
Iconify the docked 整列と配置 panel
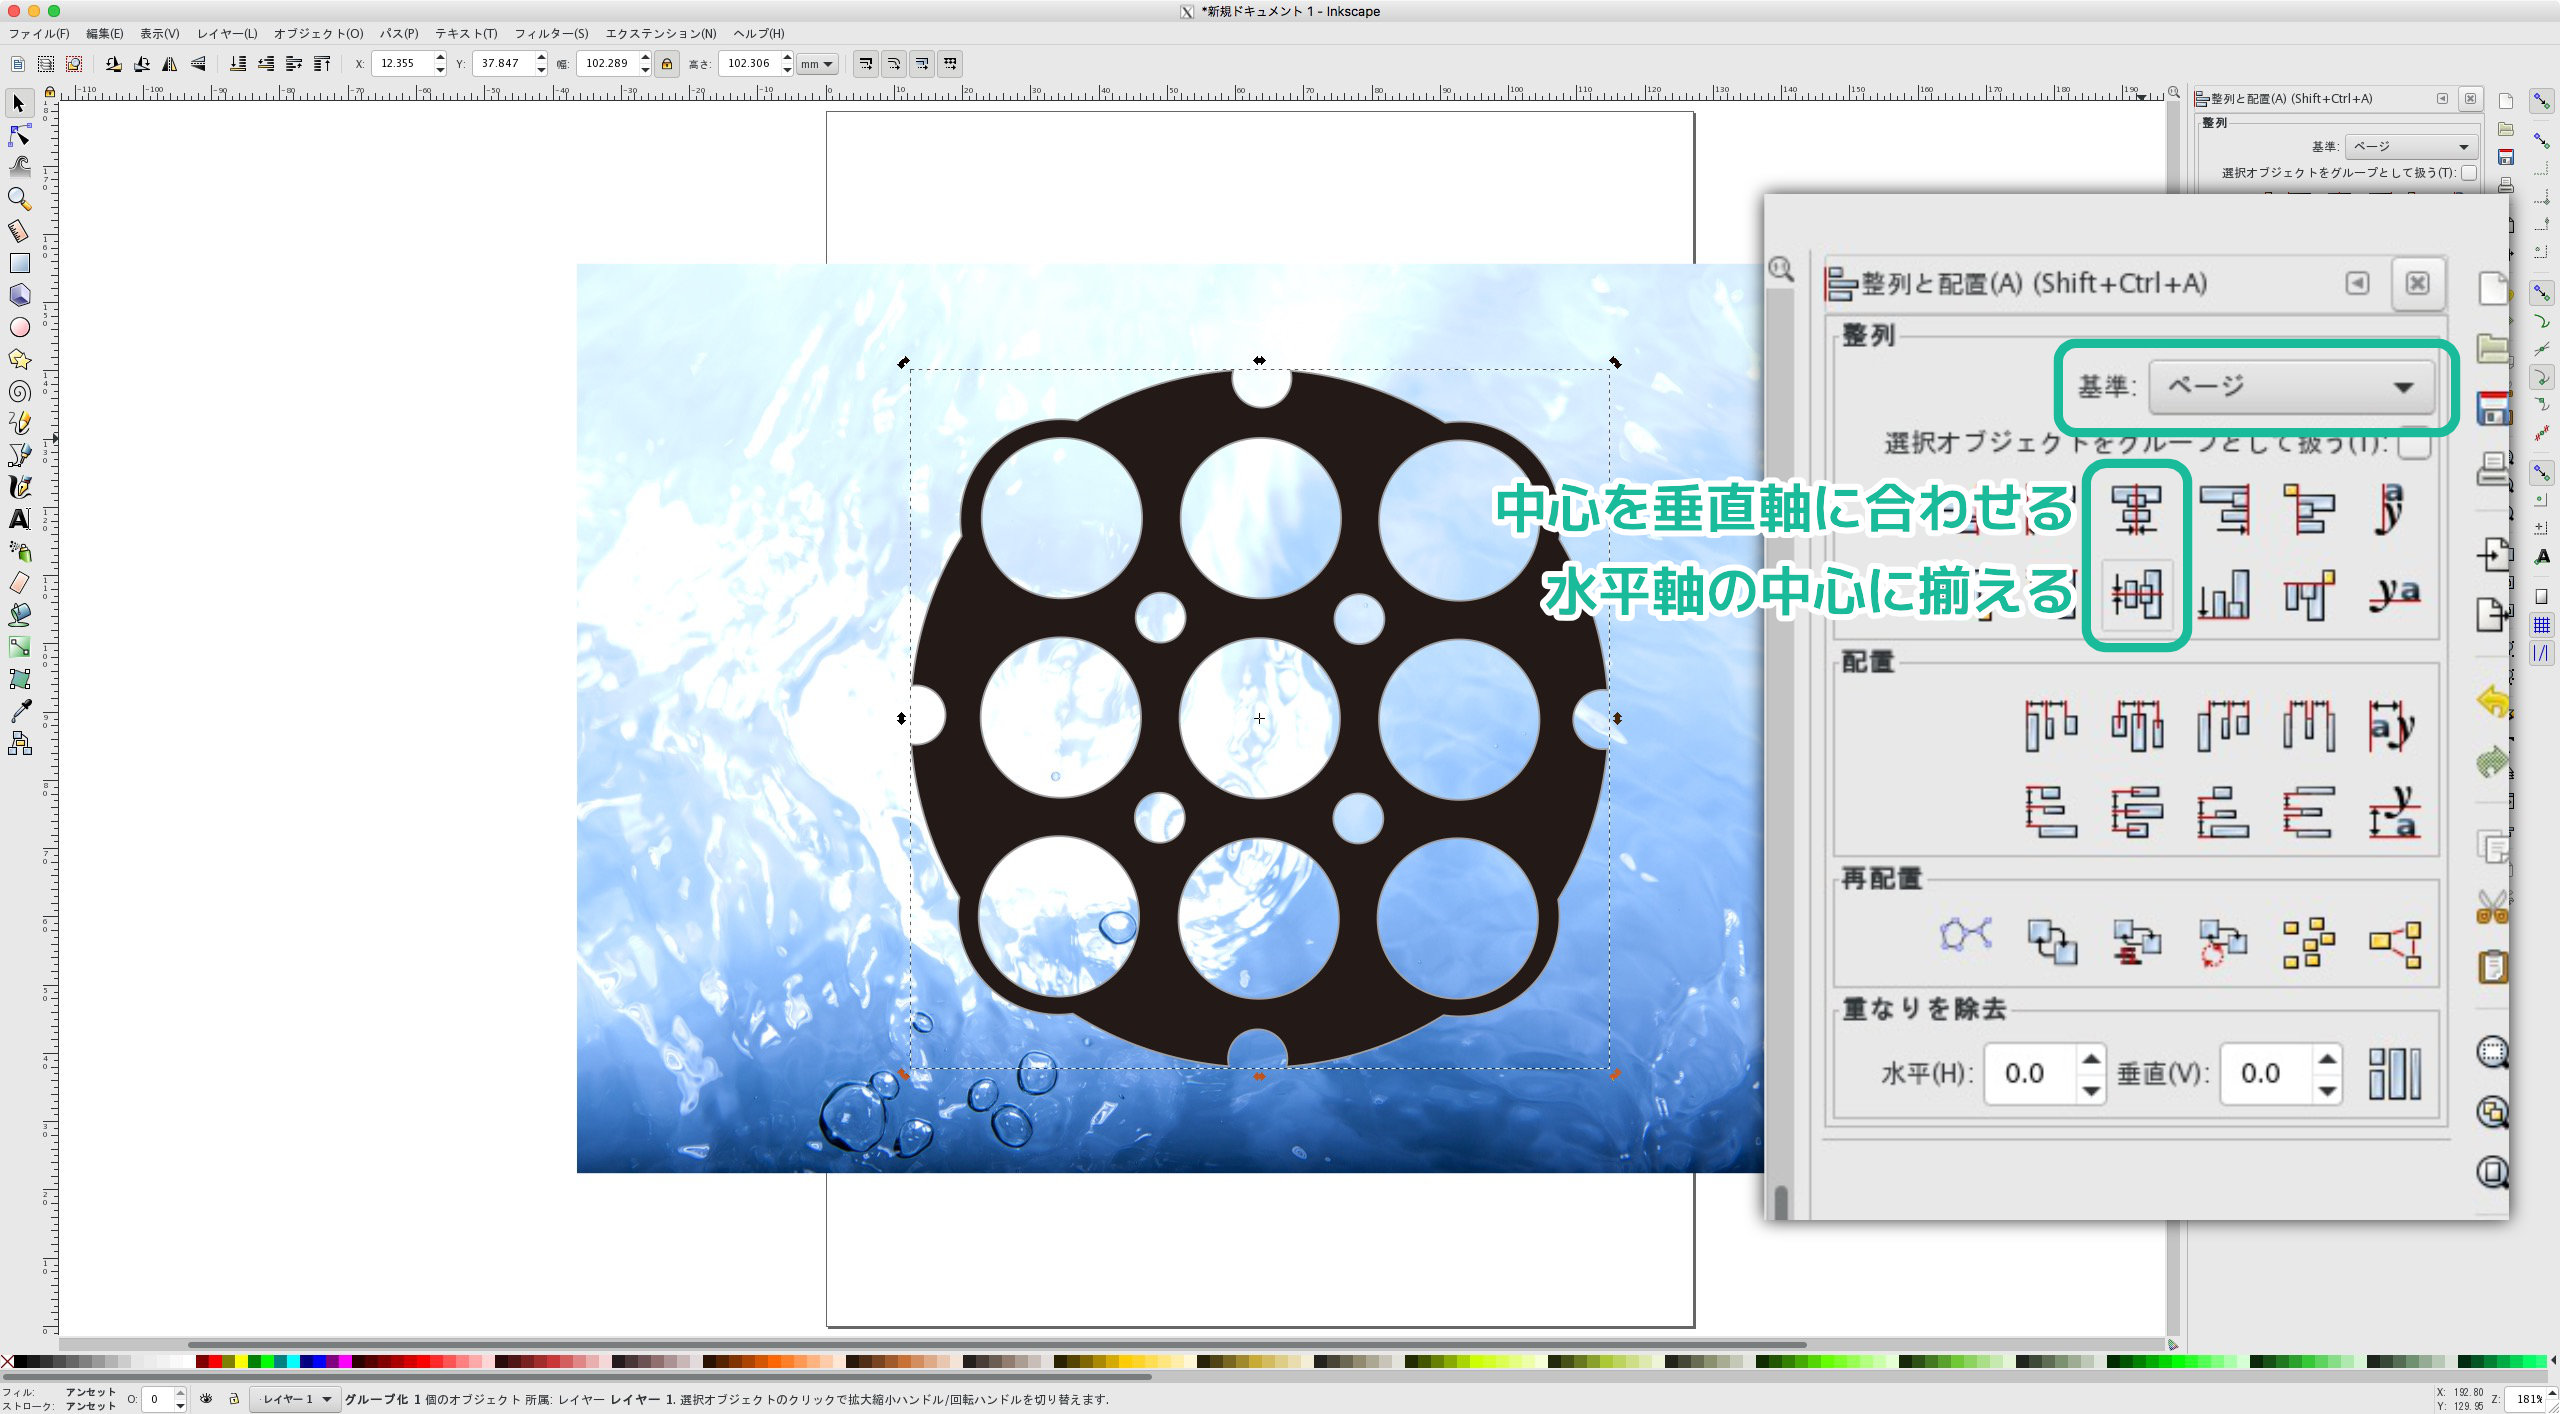pyautogui.click(x=2442, y=99)
